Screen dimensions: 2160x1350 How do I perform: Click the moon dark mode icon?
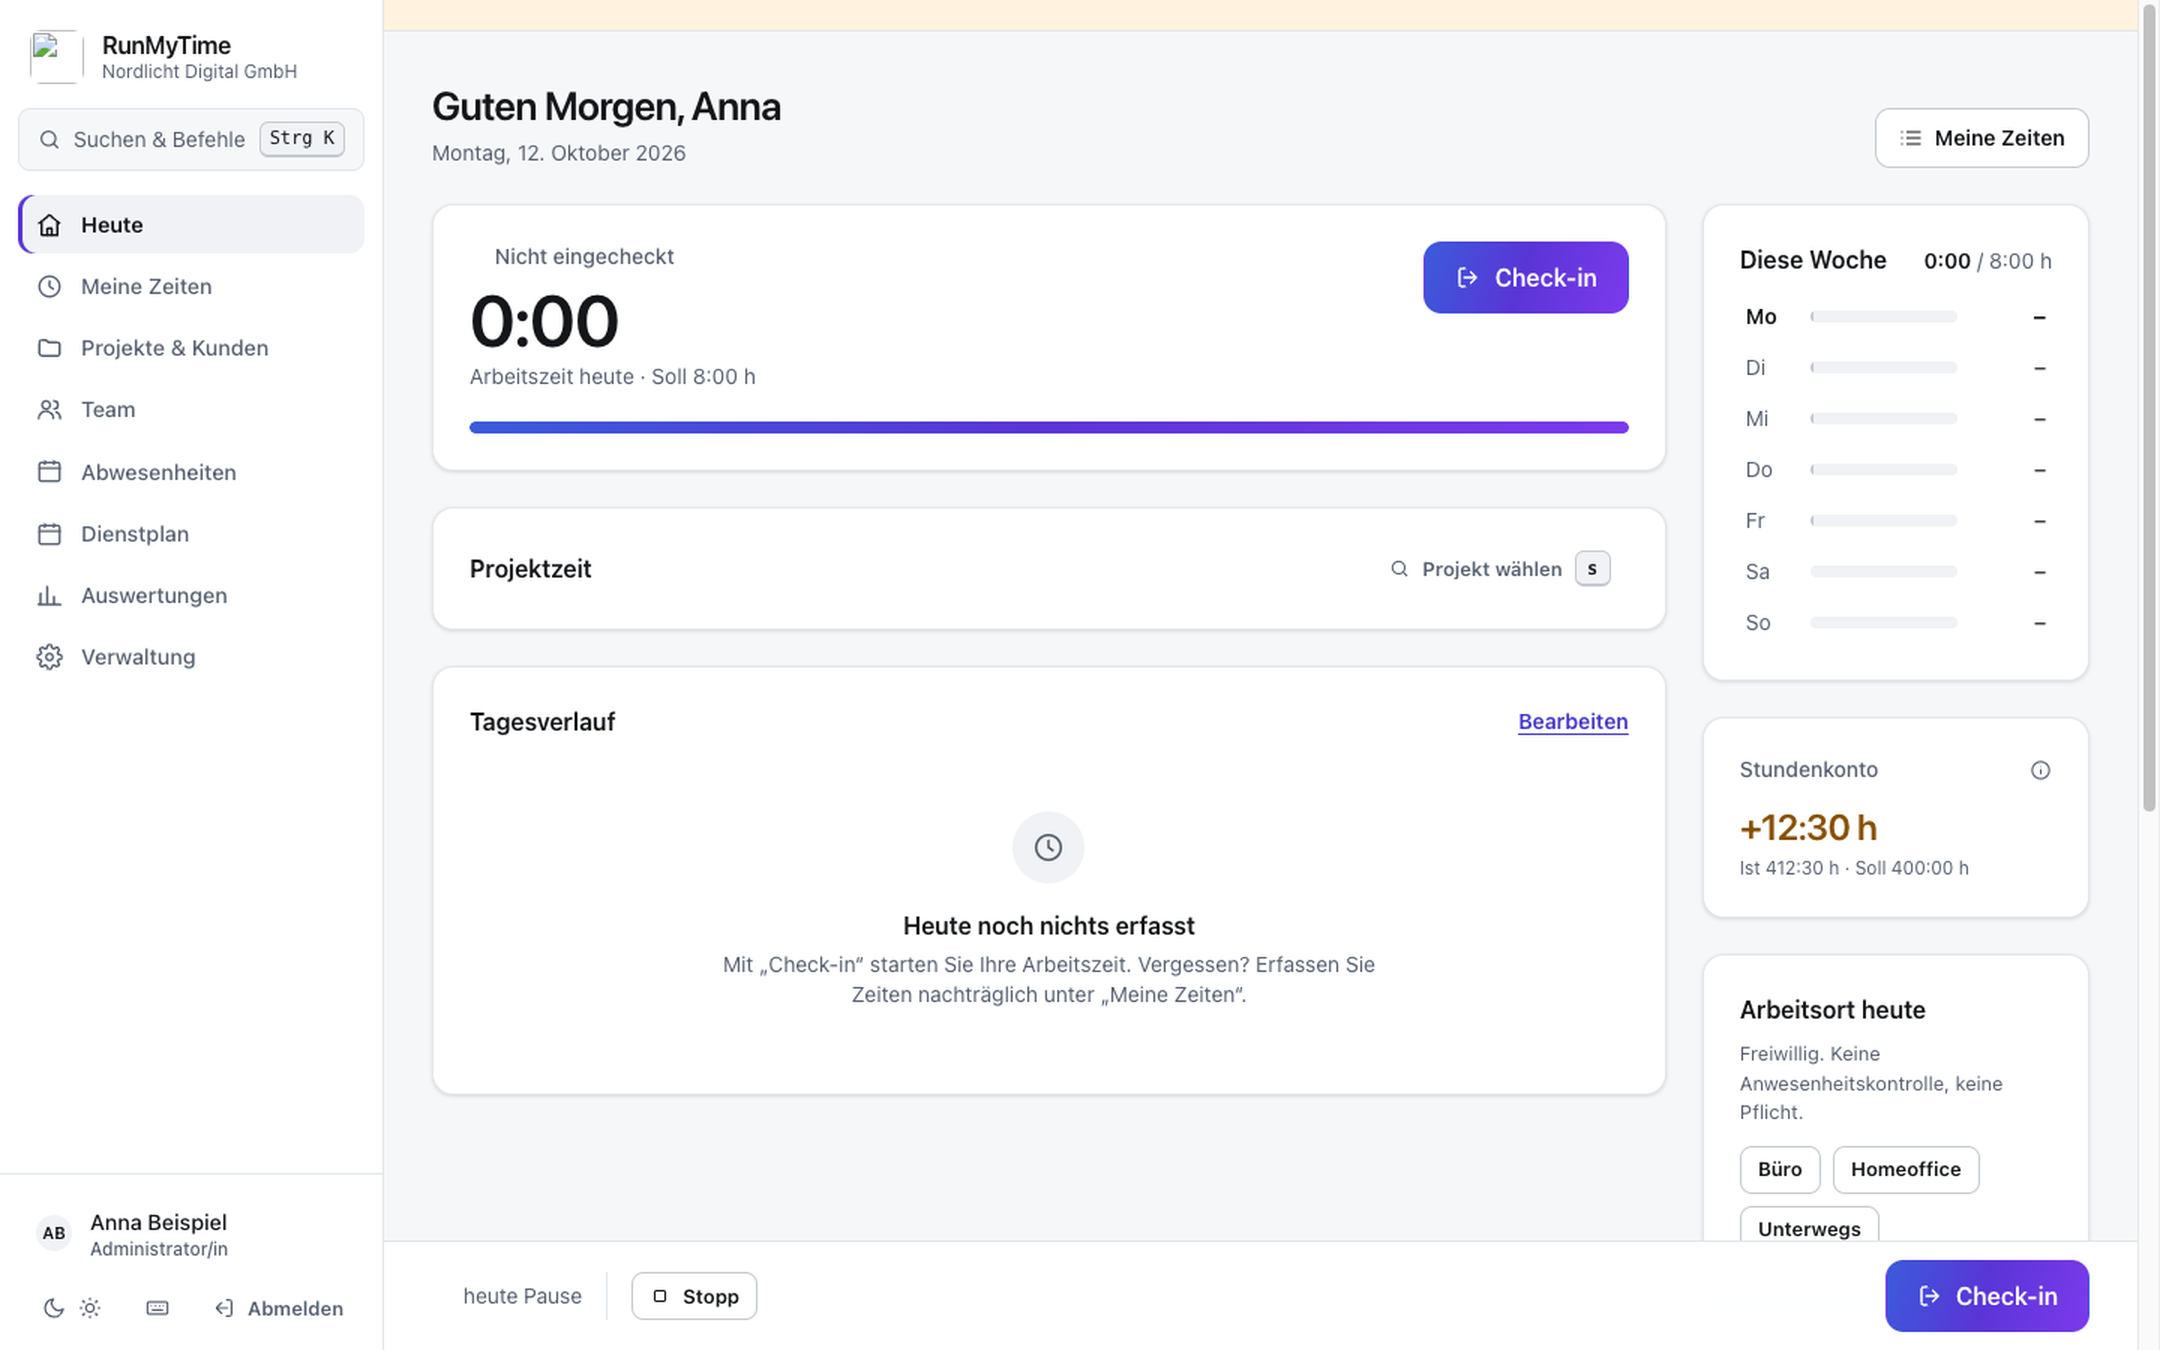click(54, 1308)
